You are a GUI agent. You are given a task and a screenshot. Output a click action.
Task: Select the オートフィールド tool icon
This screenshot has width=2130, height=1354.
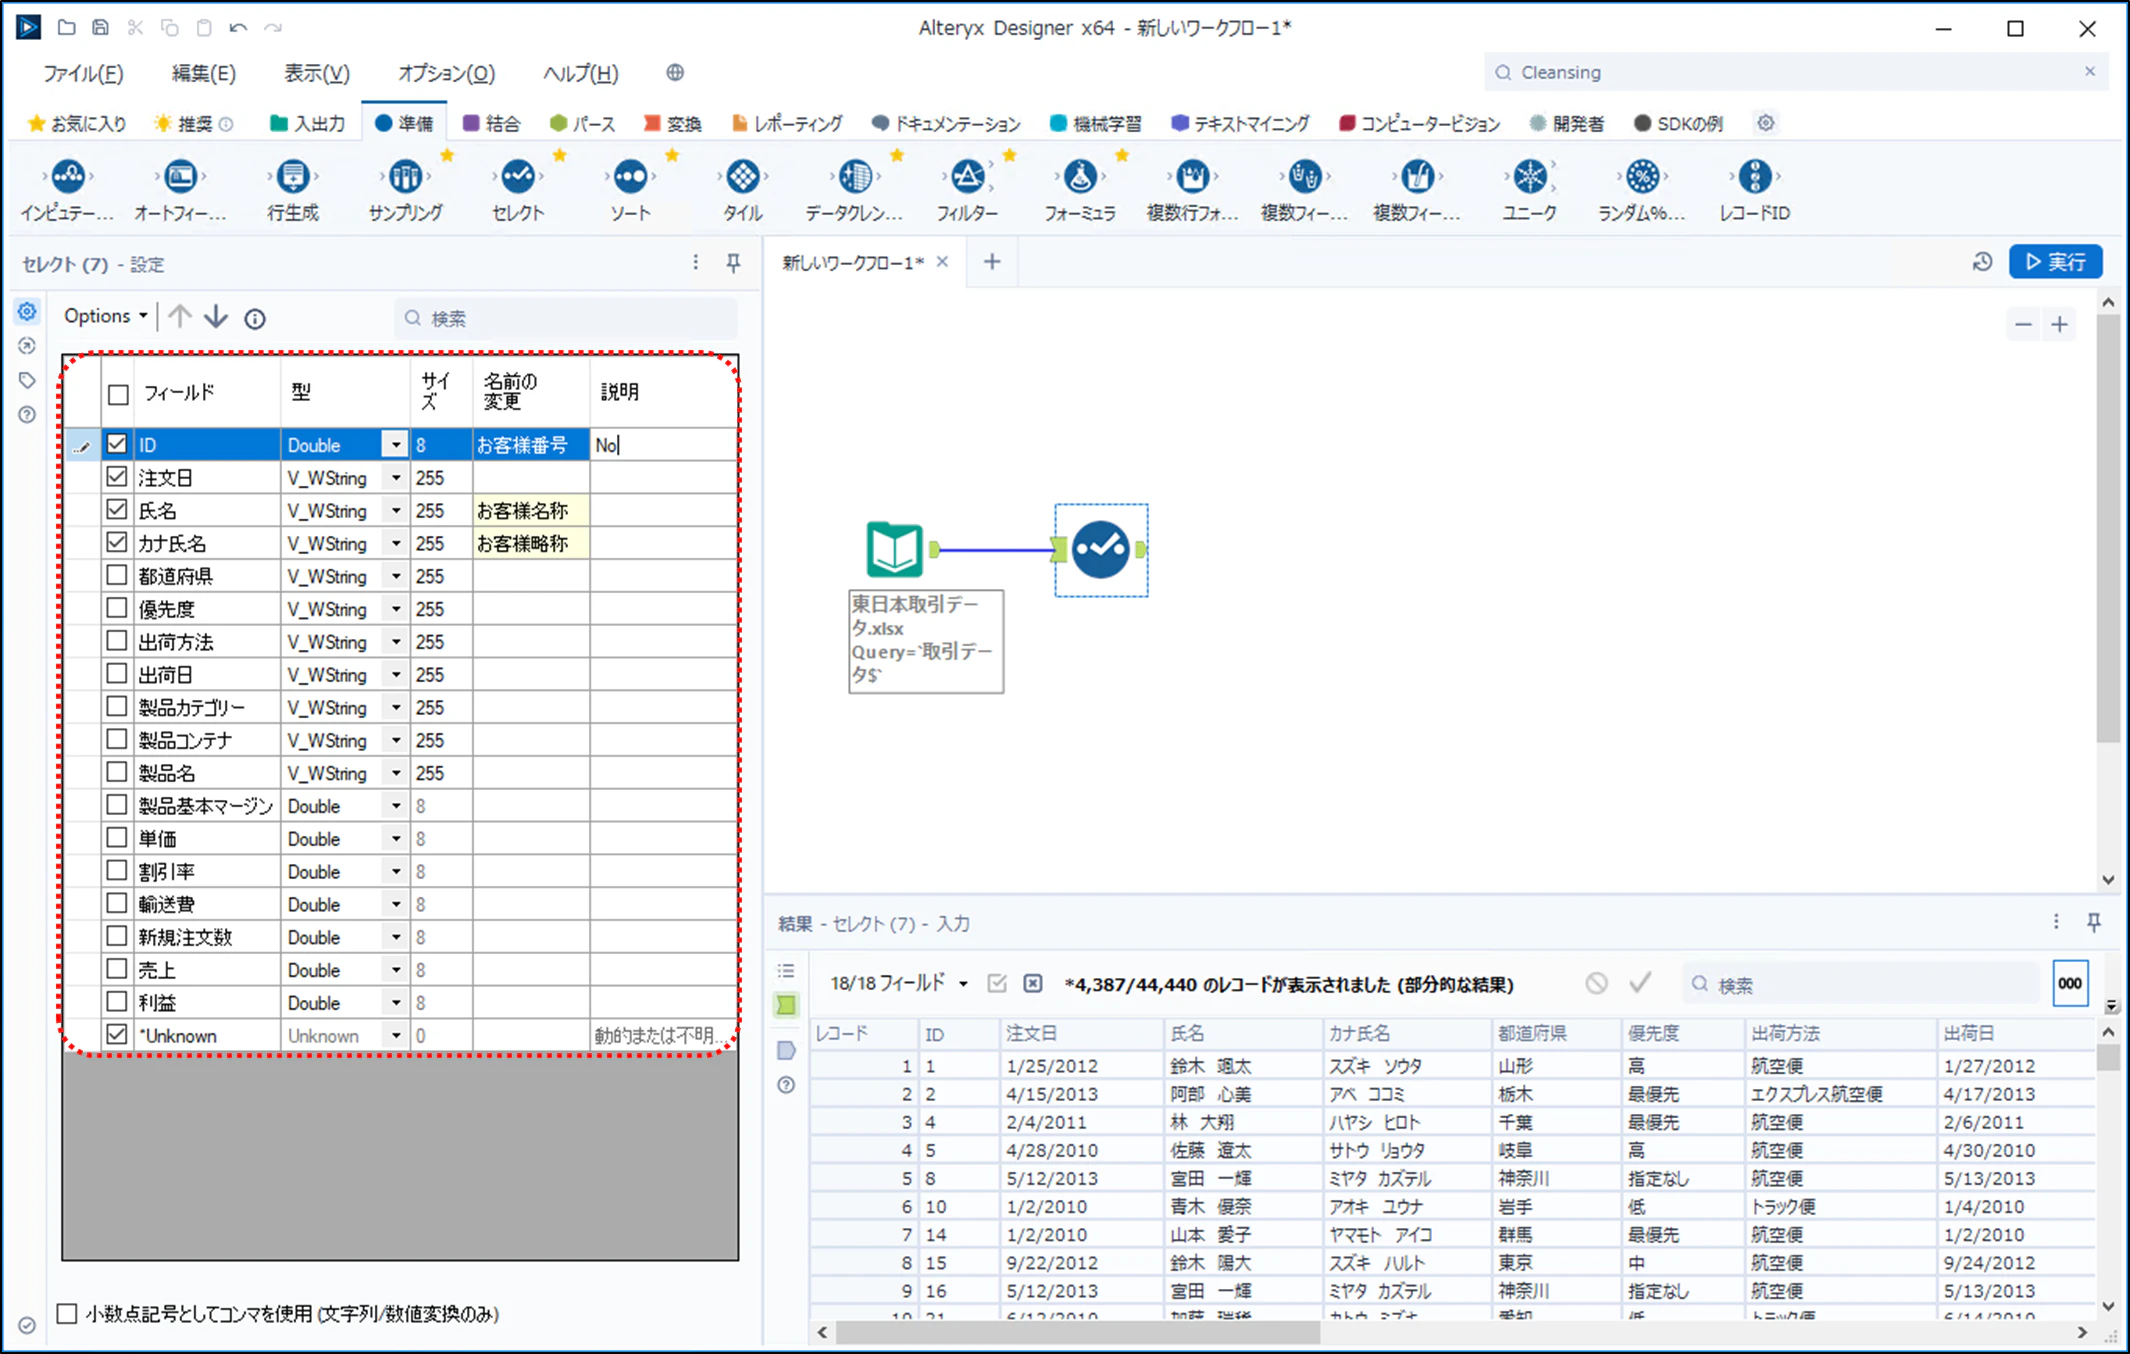pyautogui.click(x=180, y=177)
